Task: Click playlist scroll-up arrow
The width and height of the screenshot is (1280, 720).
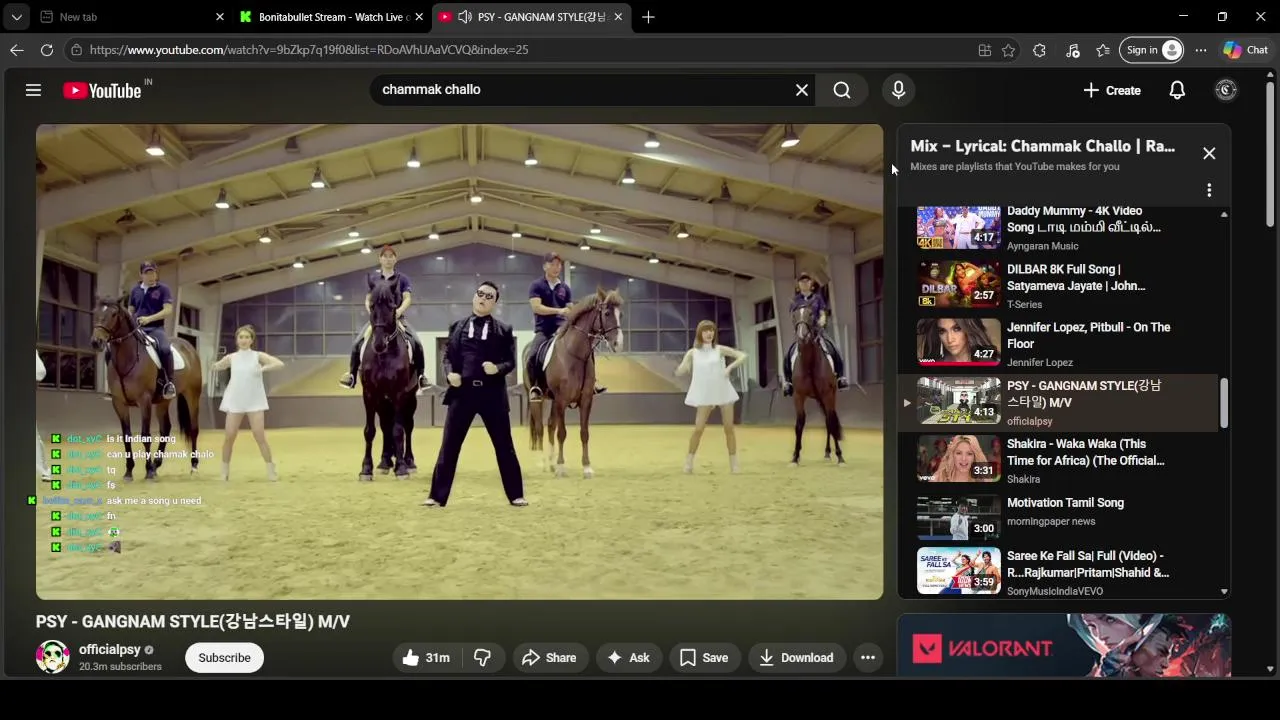Action: click(x=1224, y=214)
